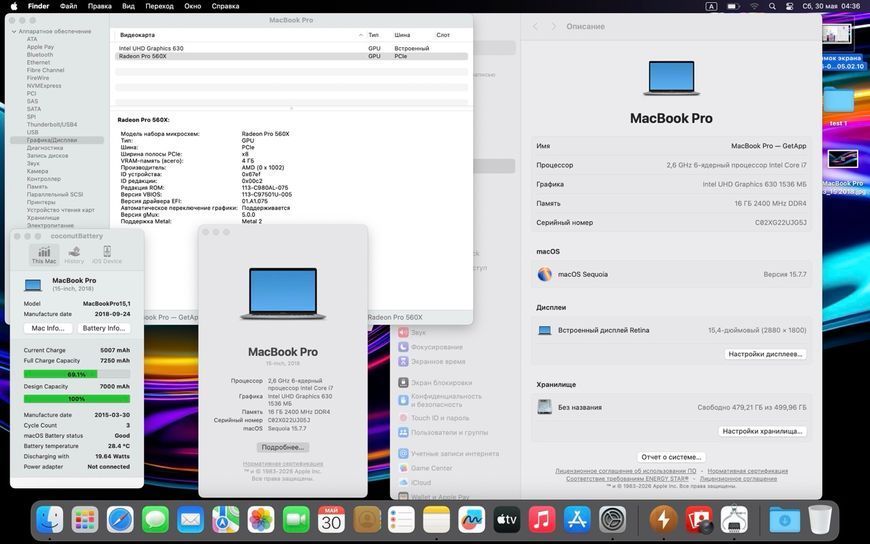The image size is (870, 544).
Task: Select Intel UHD Graphics 630 row
Action: pyautogui.click(x=291, y=48)
